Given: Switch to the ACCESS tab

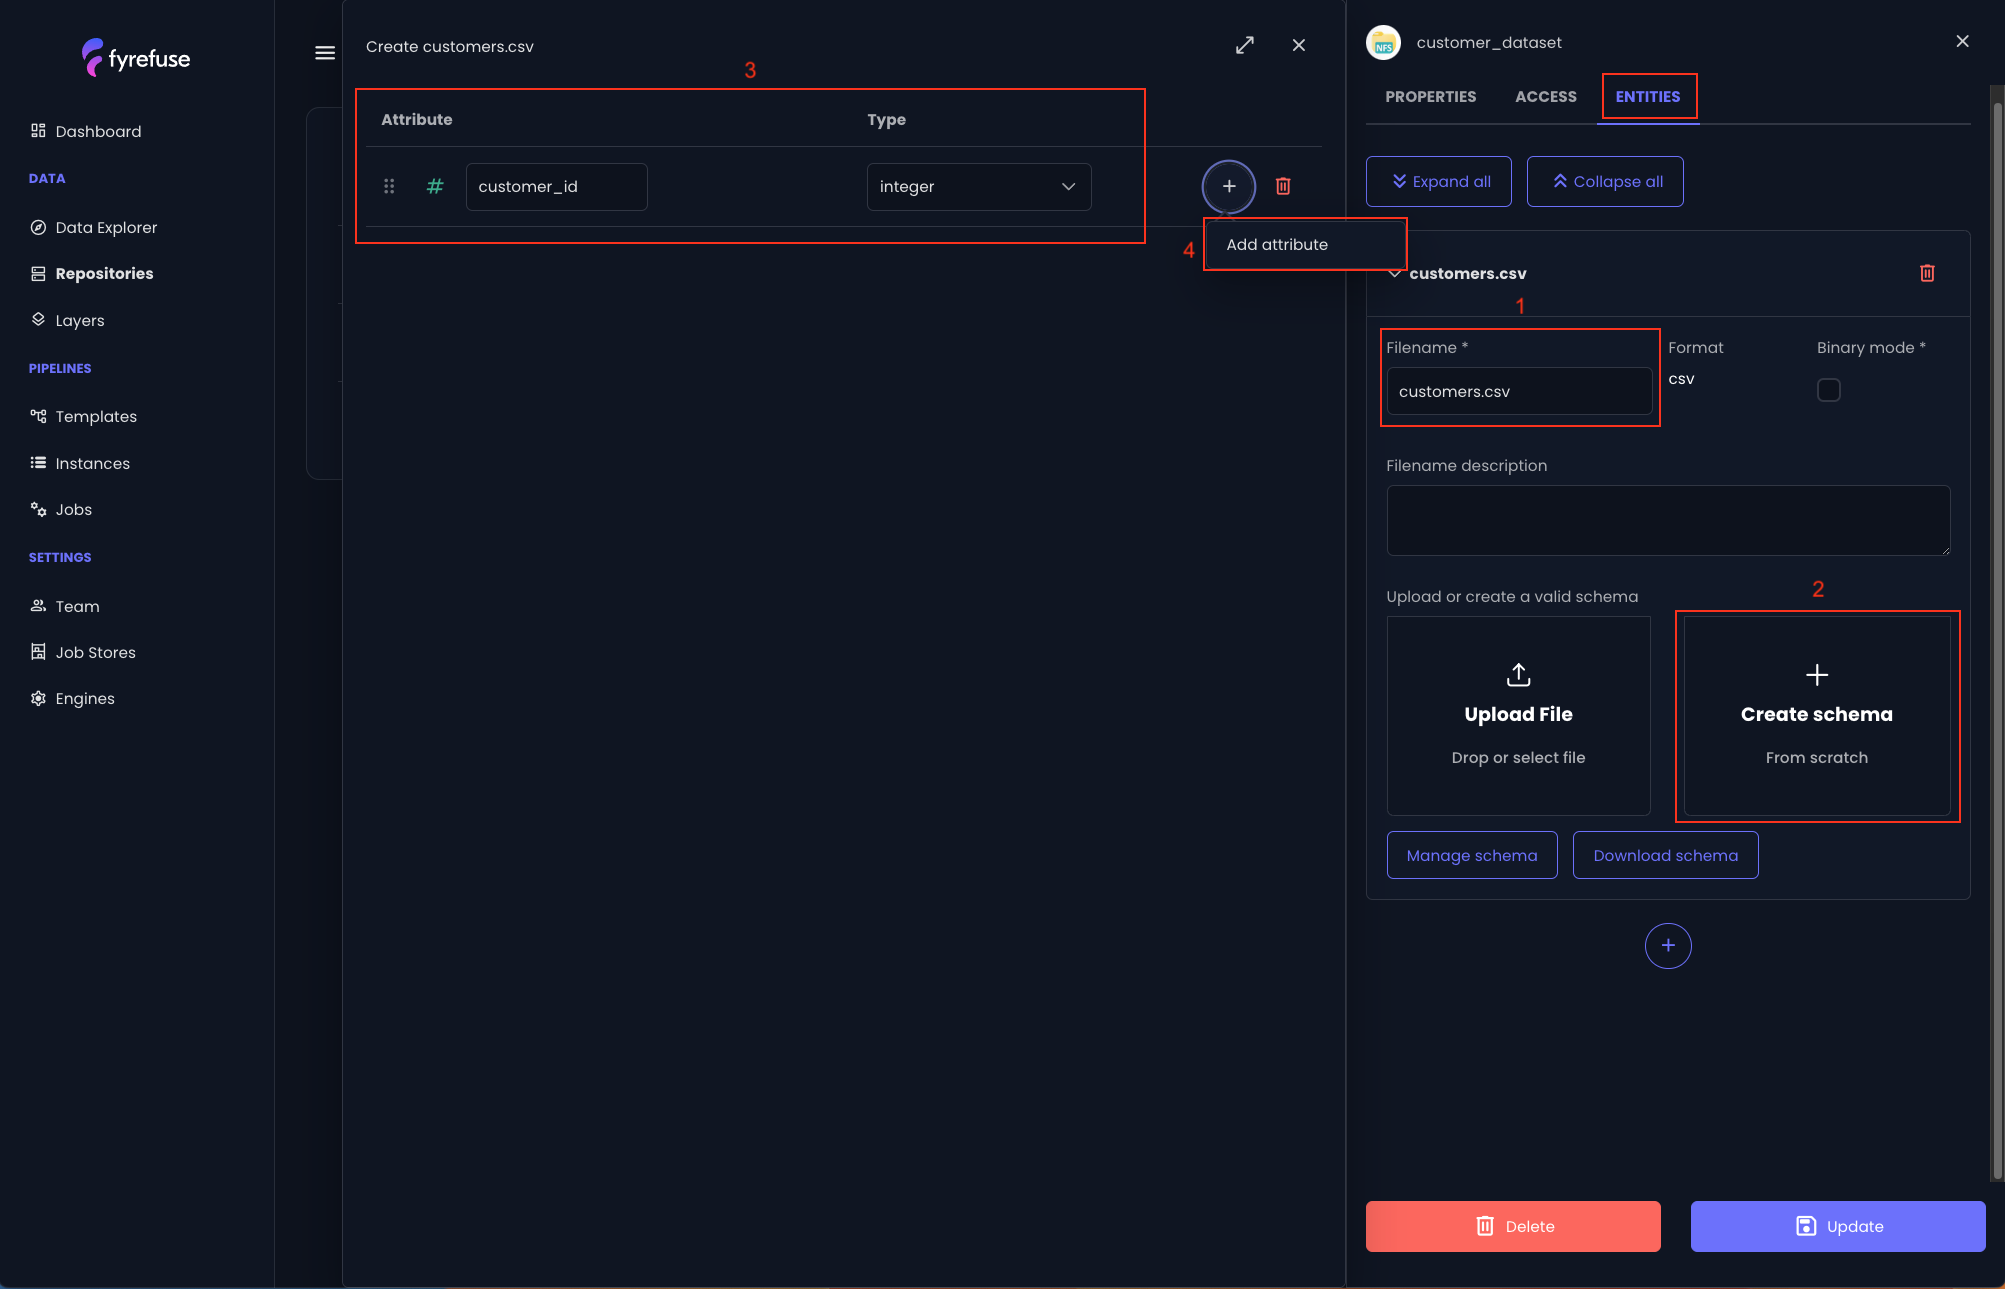Looking at the screenshot, I should [1545, 97].
